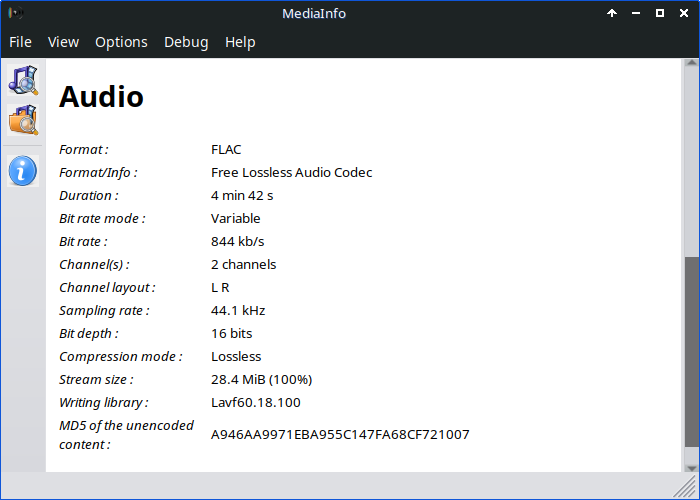The height and width of the screenshot is (500, 700).
Task: Open the blue About info icon
Action: [23, 171]
